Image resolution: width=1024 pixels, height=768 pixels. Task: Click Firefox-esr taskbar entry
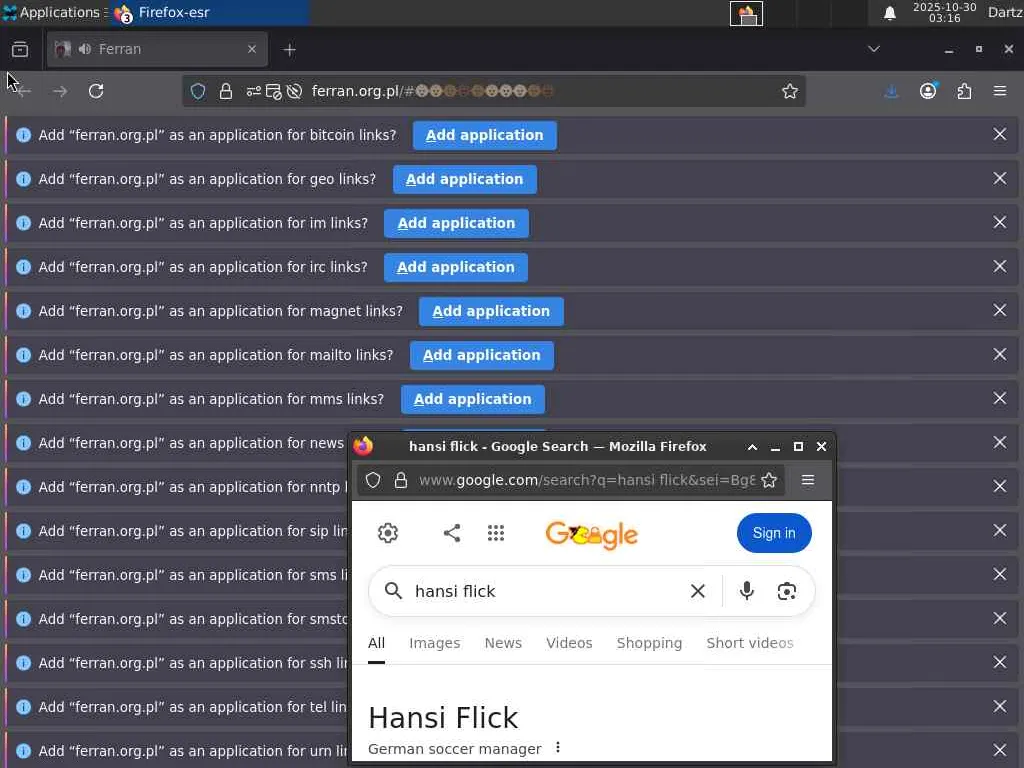210,12
